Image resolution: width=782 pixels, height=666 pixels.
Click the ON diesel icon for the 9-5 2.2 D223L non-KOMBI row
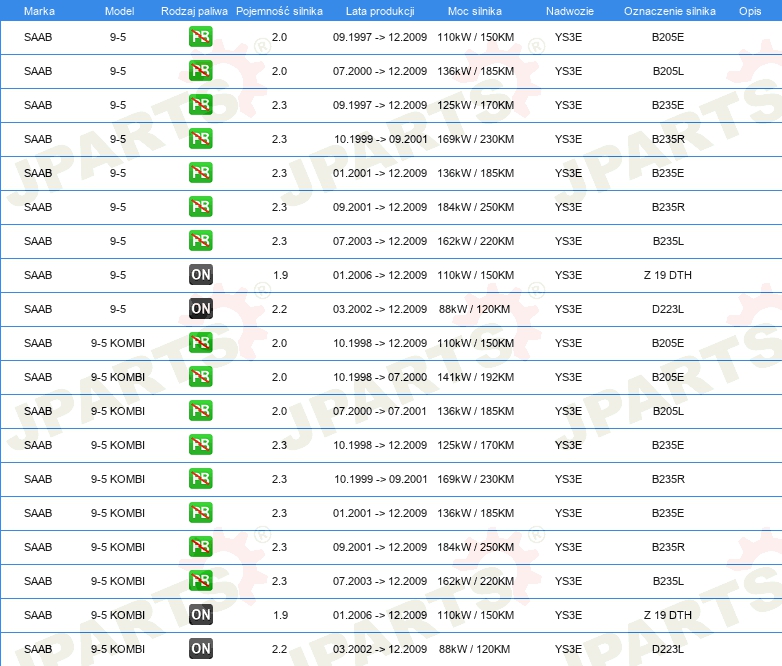coord(200,309)
